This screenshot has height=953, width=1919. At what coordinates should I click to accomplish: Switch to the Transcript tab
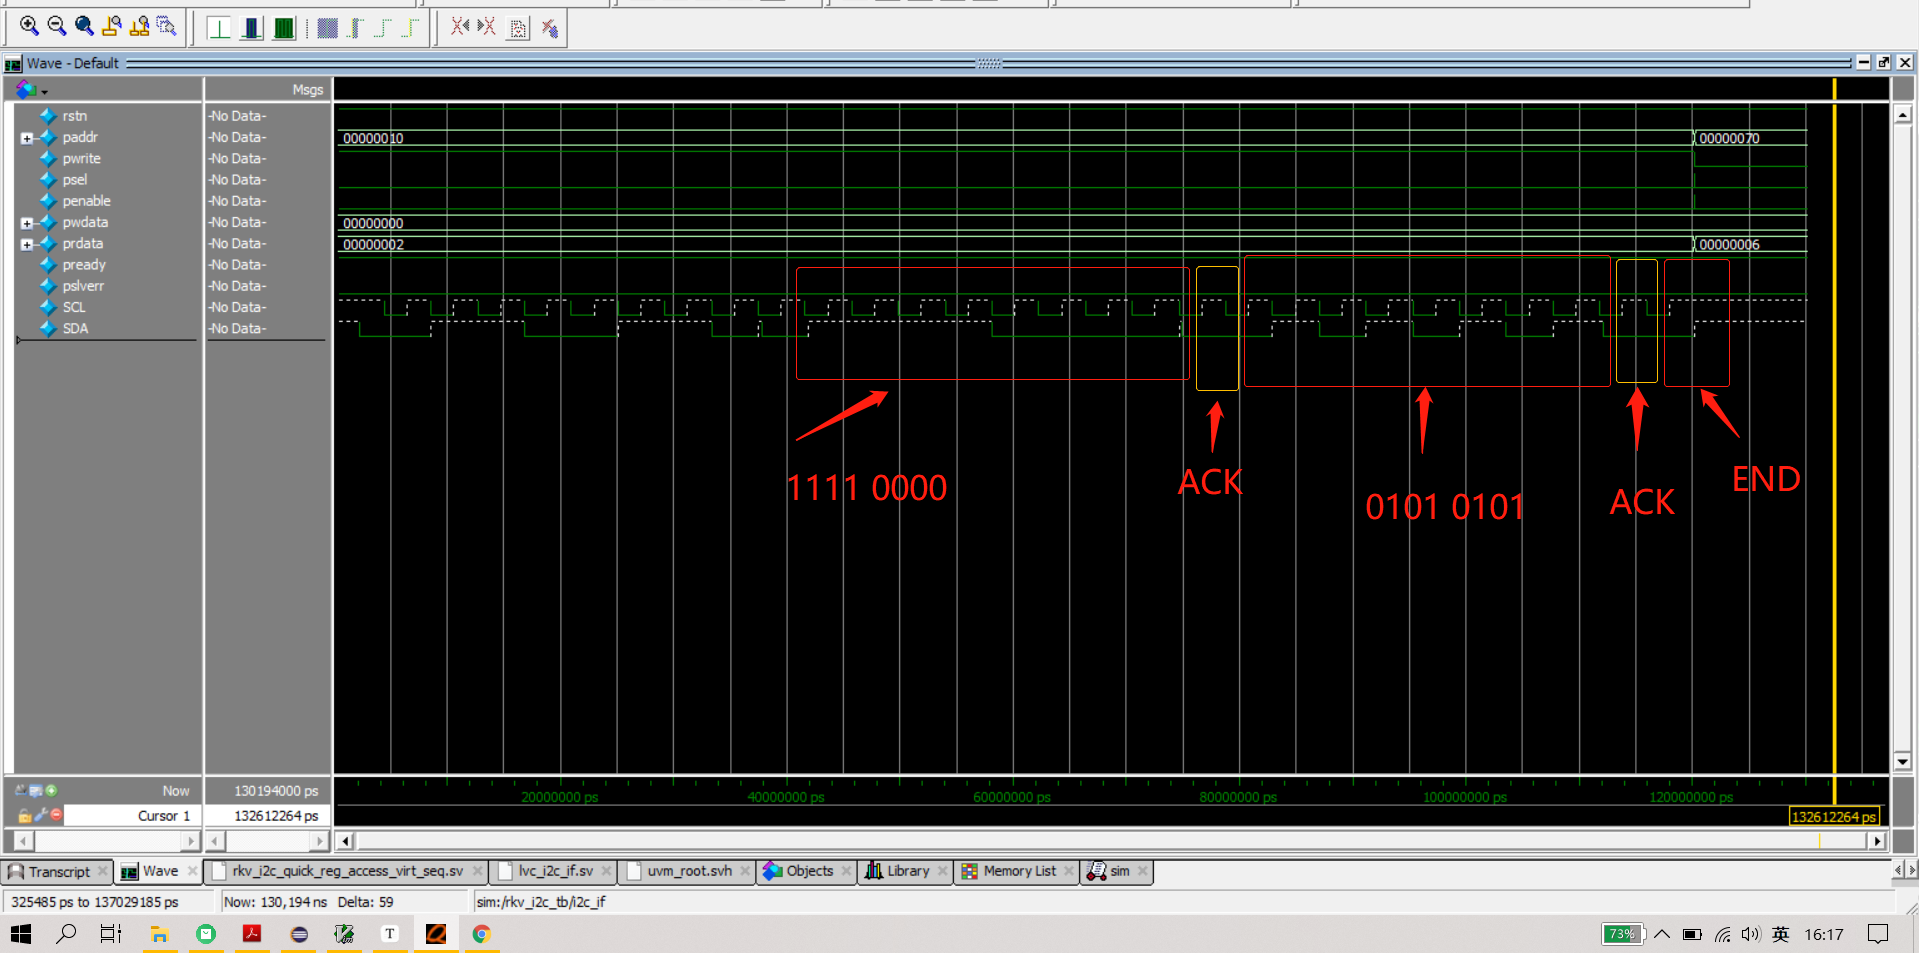pos(57,871)
